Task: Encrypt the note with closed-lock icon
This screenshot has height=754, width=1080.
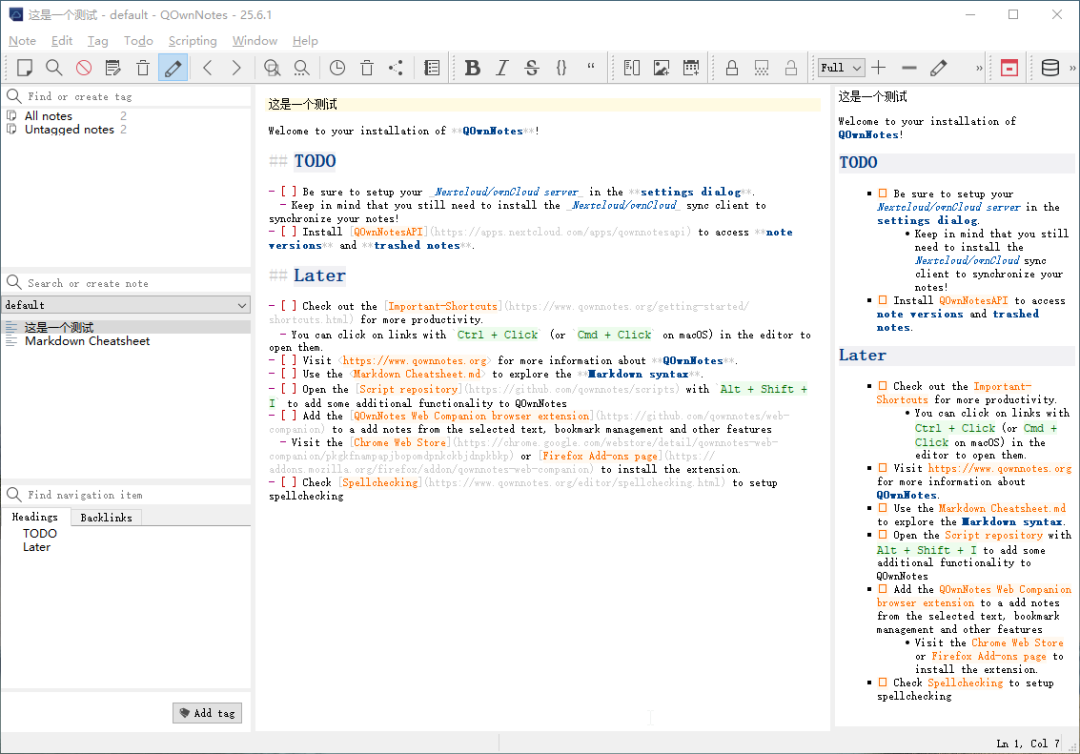Action: [731, 67]
